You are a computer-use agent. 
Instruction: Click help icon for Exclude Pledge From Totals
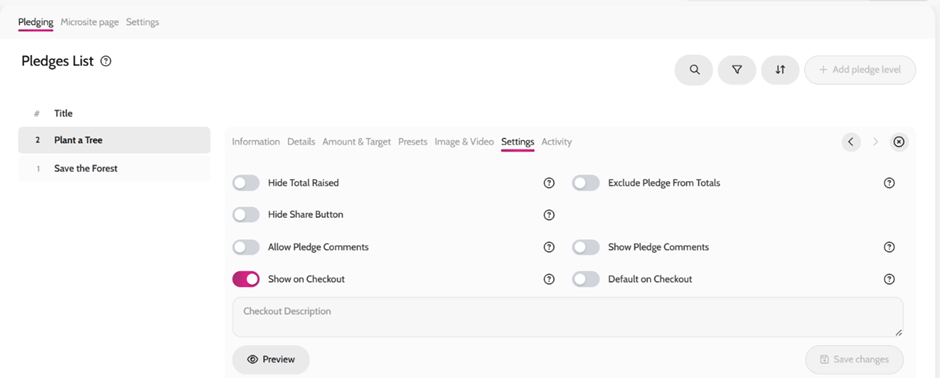click(889, 183)
